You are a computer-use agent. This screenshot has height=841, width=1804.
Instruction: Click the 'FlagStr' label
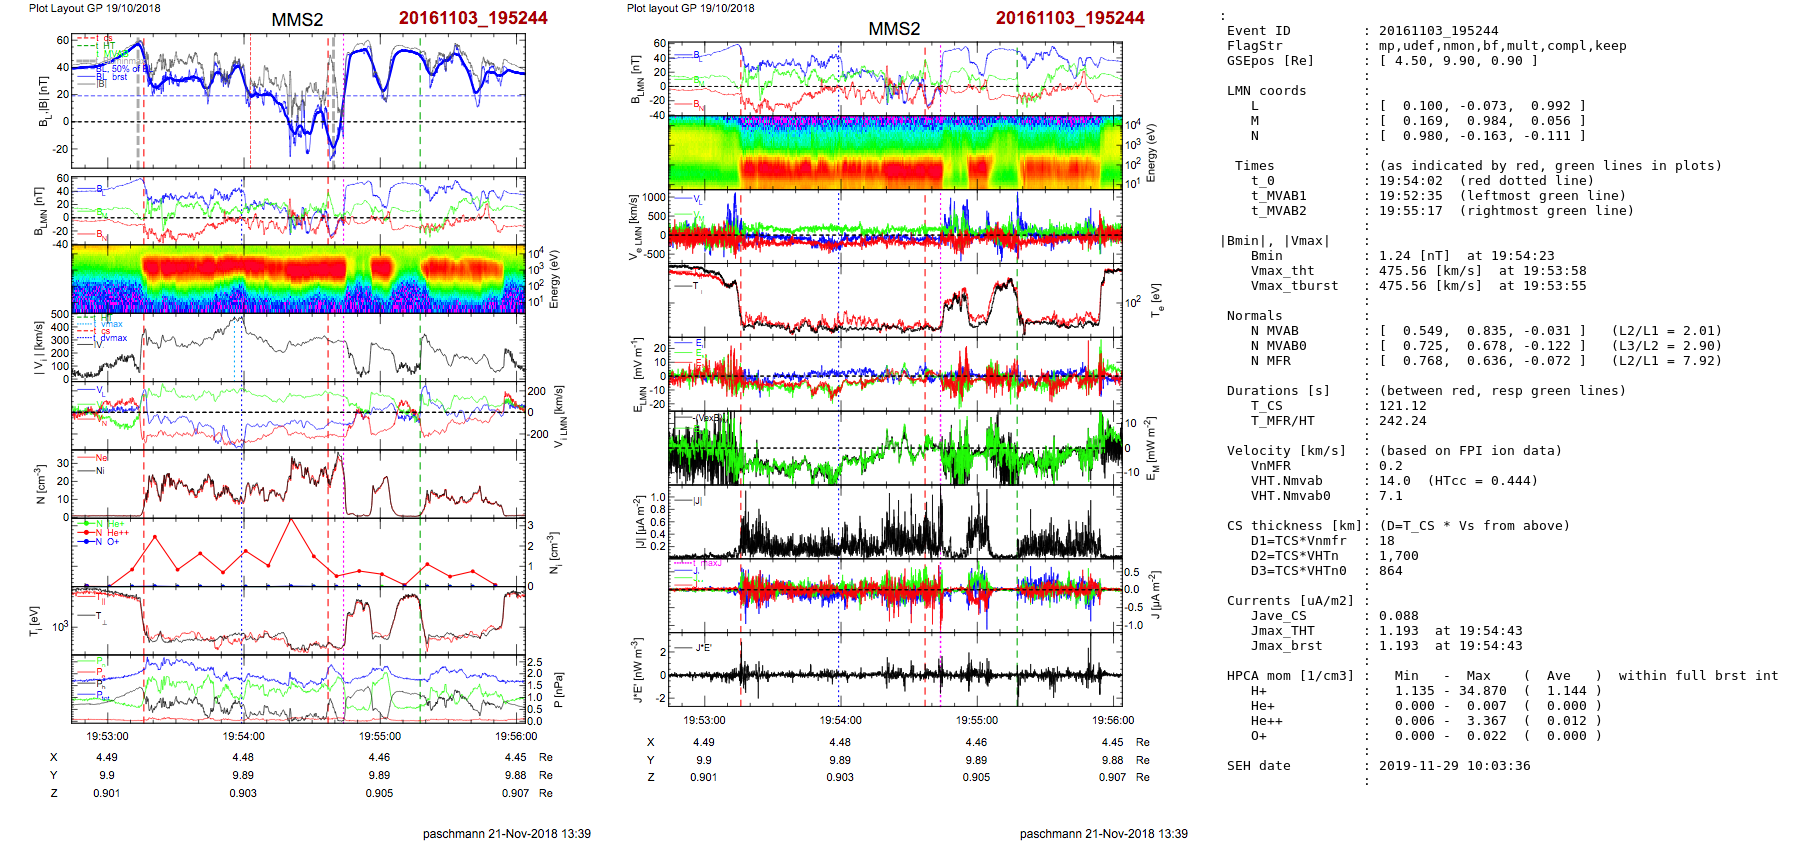point(1254,46)
